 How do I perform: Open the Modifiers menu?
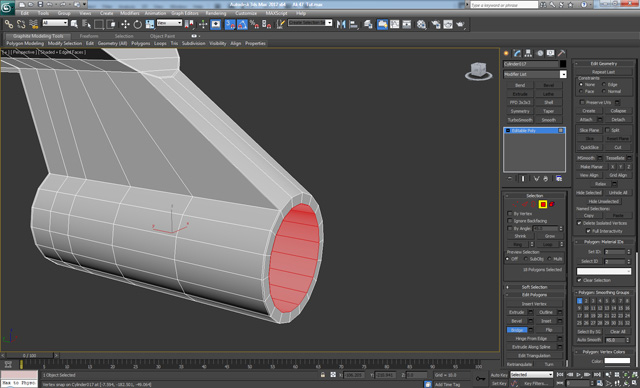click(129, 13)
